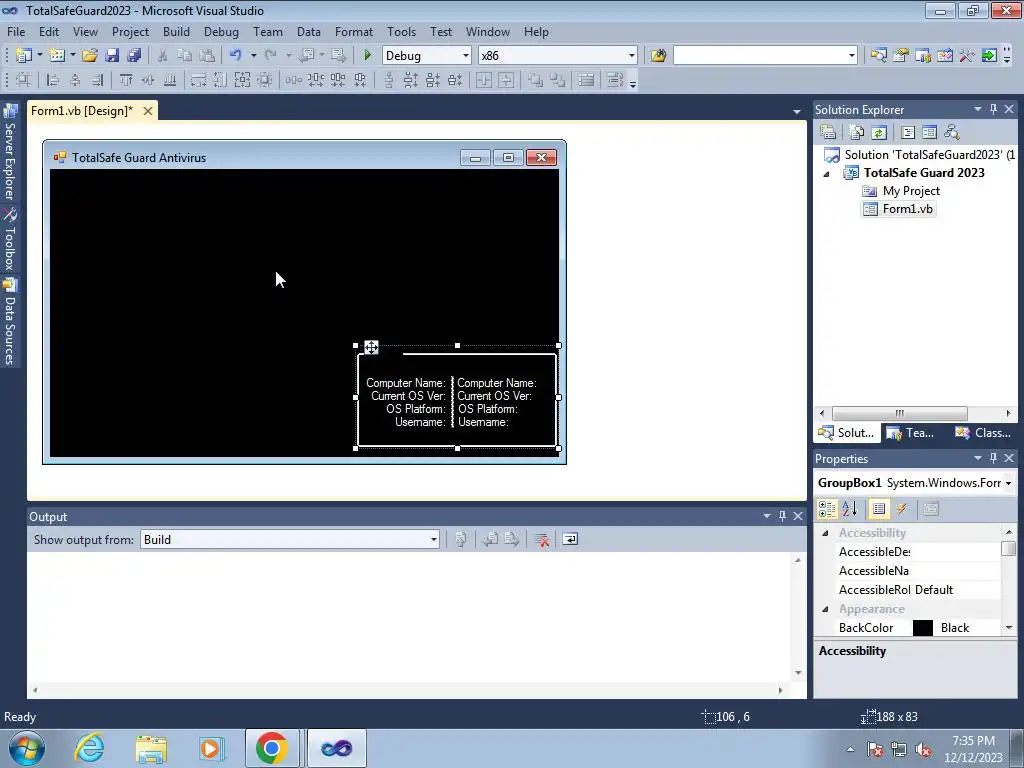Image resolution: width=1024 pixels, height=768 pixels.
Task: Open the Format menu
Action: (354, 31)
